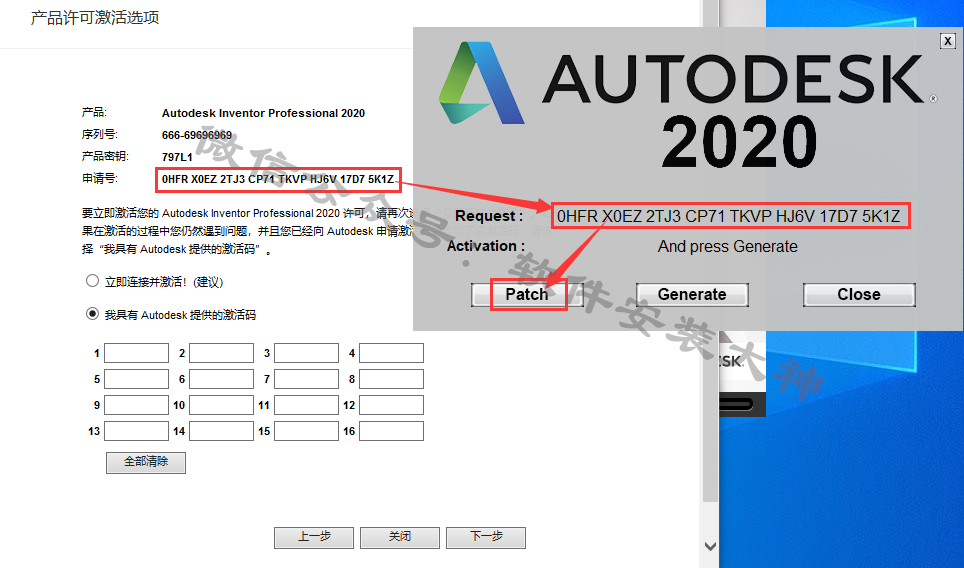
Task: Click the product key 797L1
Action: (x=177, y=157)
